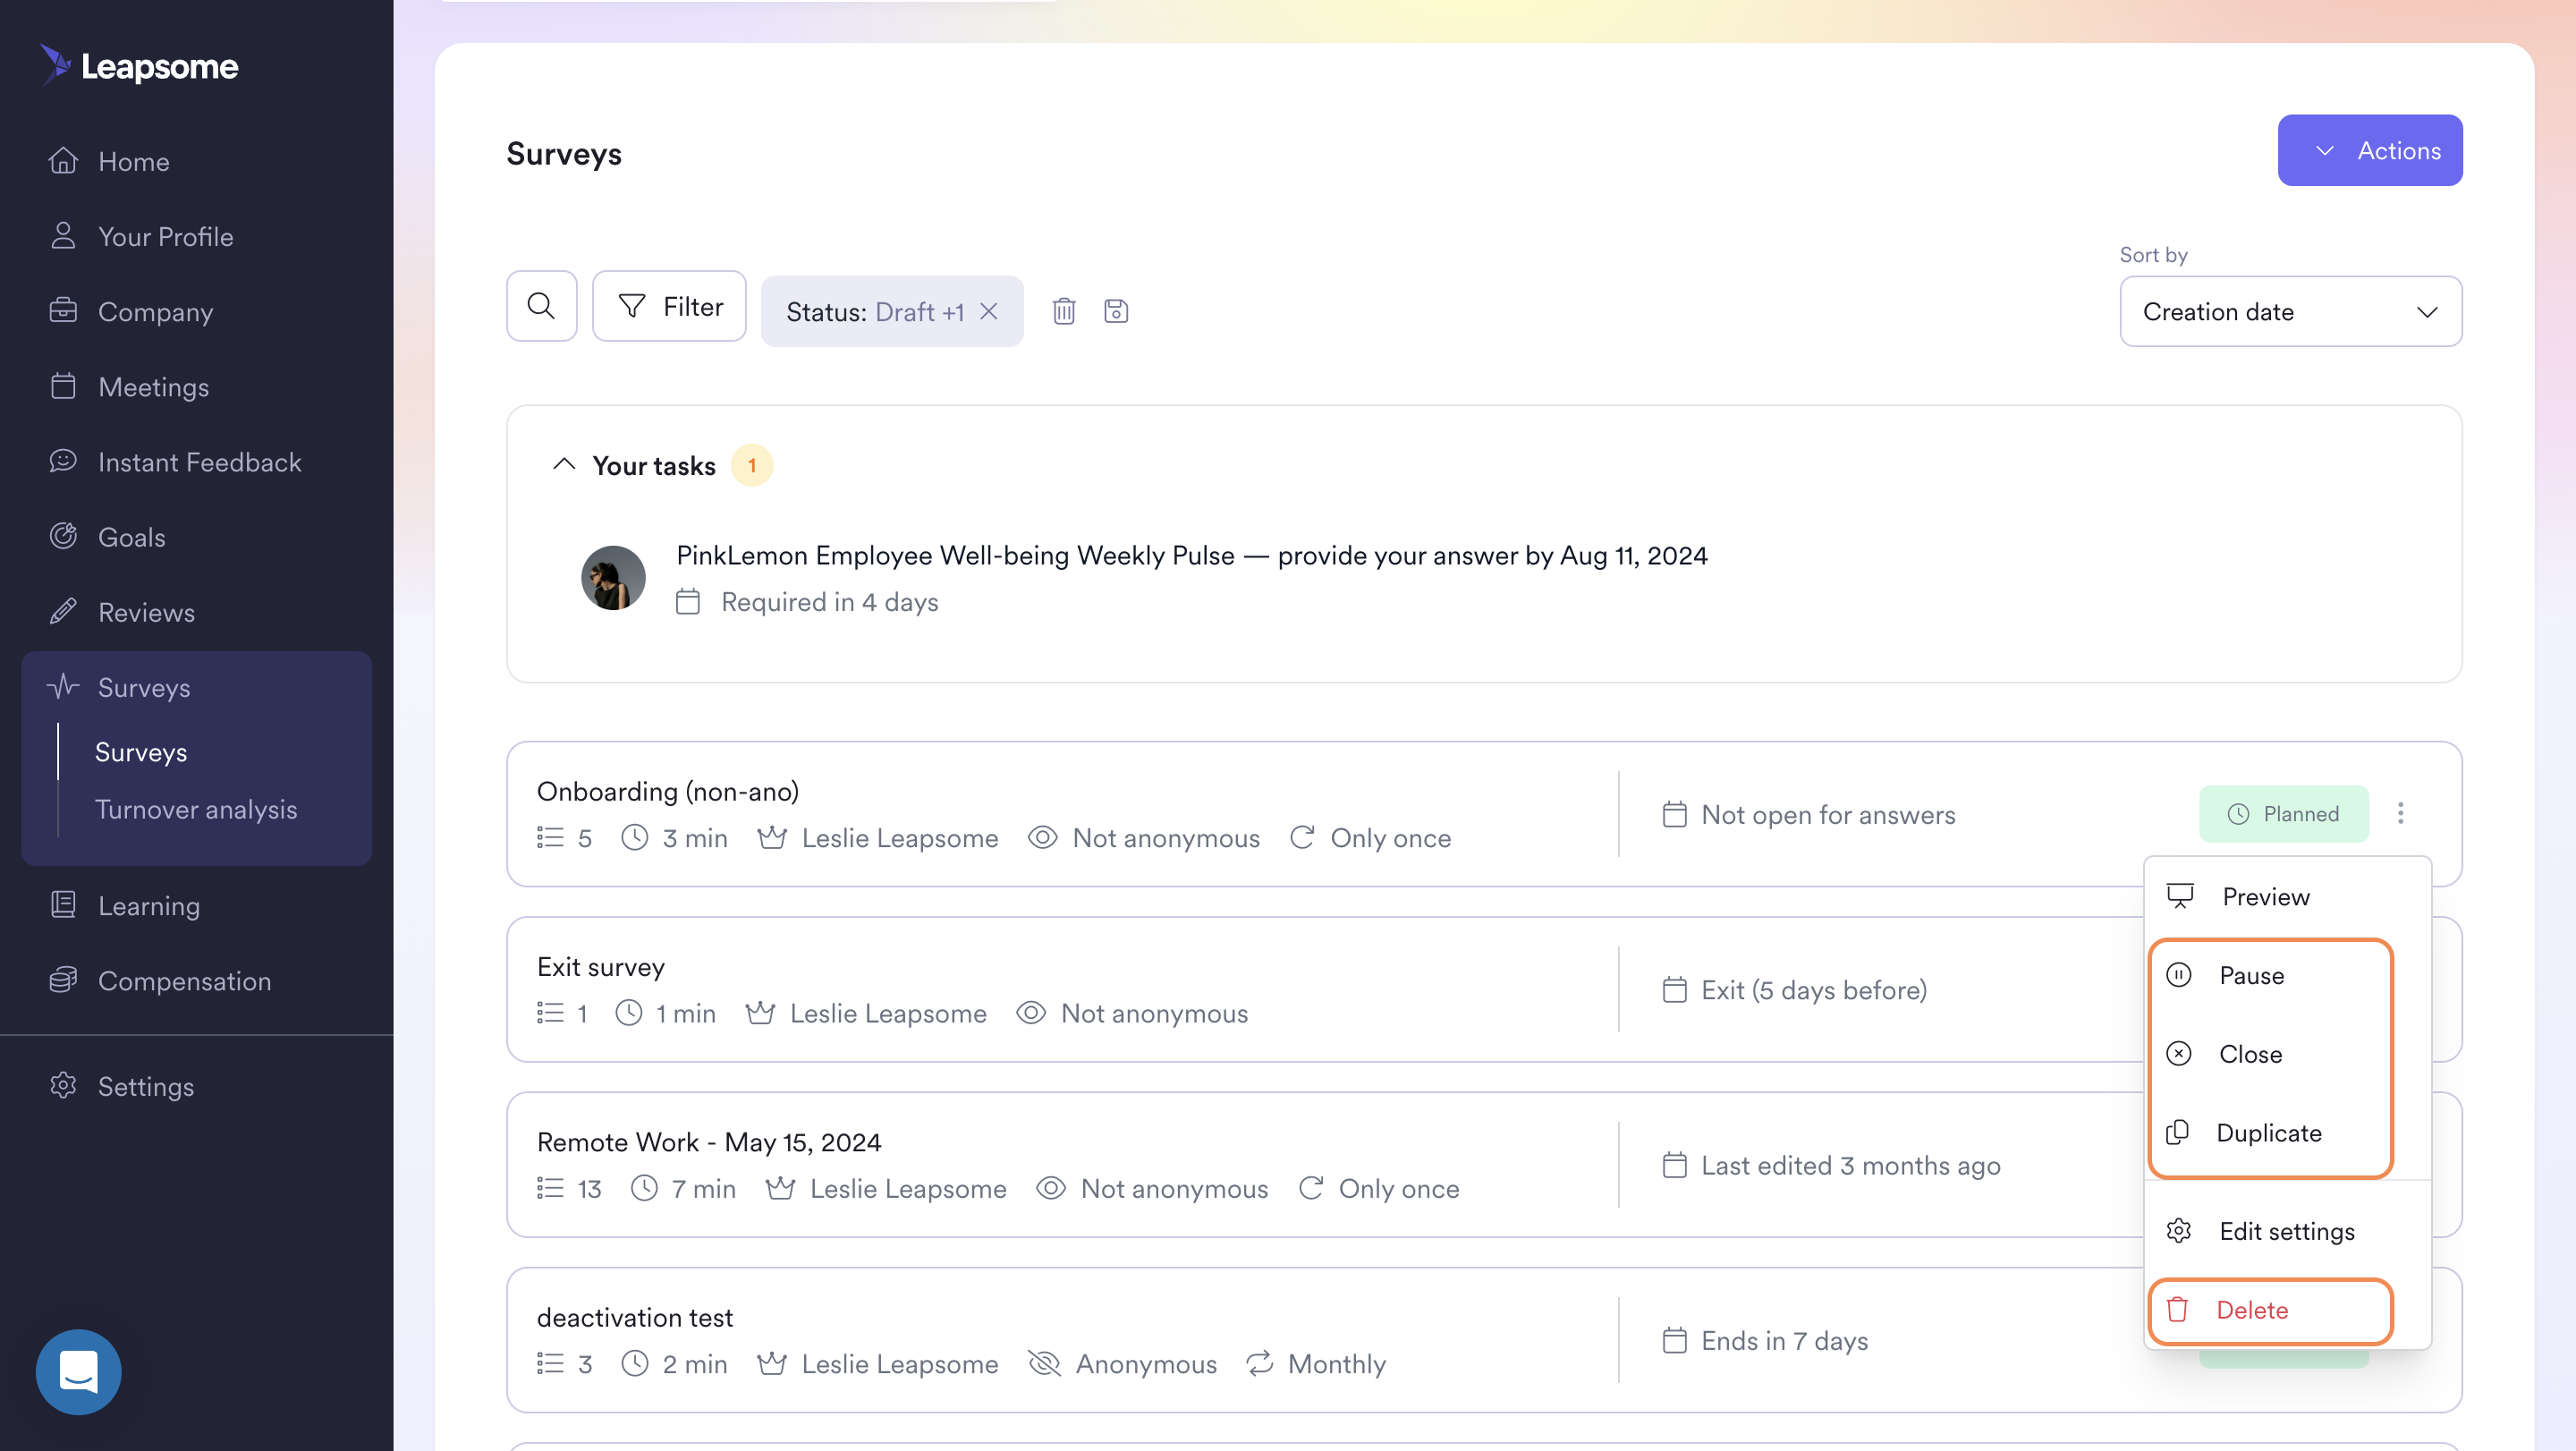2576x1451 pixels.
Task: Go to Home in the sidebar
Action: click(133, 161)
